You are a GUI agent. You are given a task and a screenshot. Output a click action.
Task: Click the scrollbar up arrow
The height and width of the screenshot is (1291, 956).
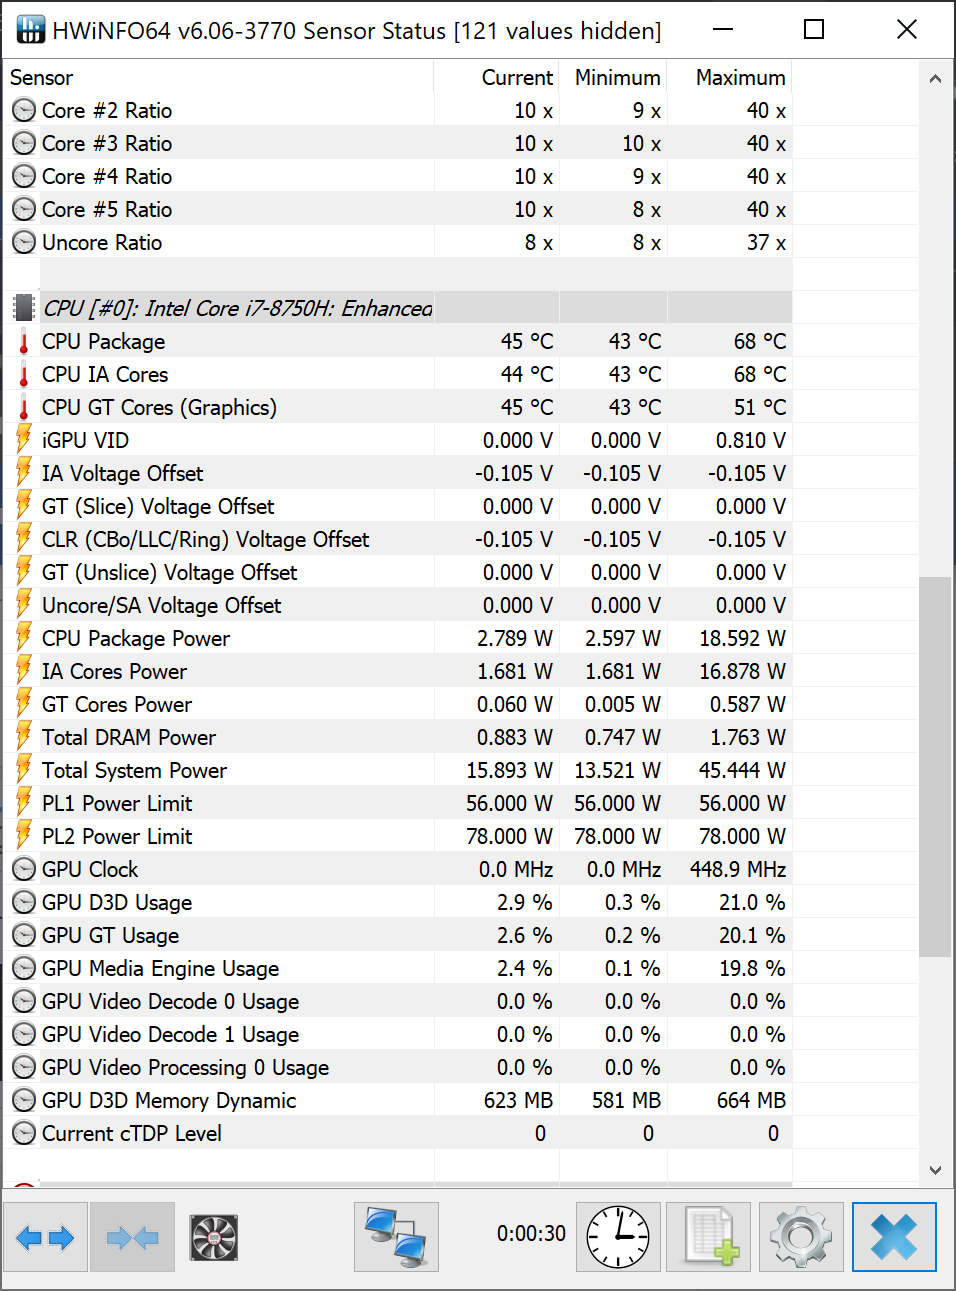click(935, 79)
